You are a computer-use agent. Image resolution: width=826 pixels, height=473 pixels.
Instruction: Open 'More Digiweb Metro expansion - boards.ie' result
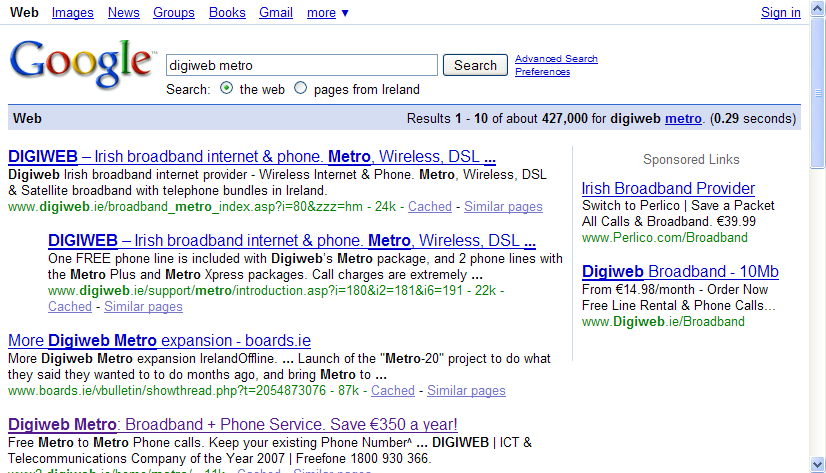pos(159,340)
